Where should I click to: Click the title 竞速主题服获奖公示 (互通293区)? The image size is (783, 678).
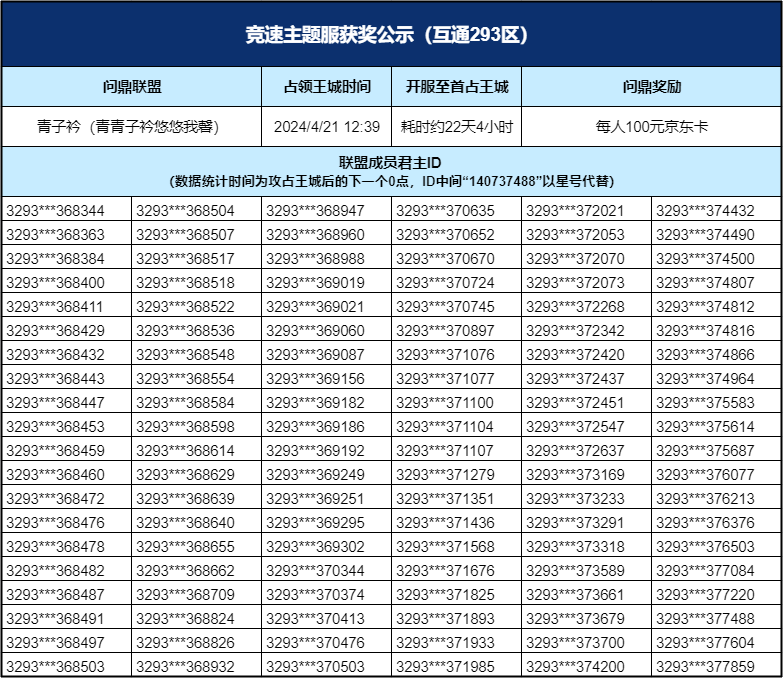(391, 35)
